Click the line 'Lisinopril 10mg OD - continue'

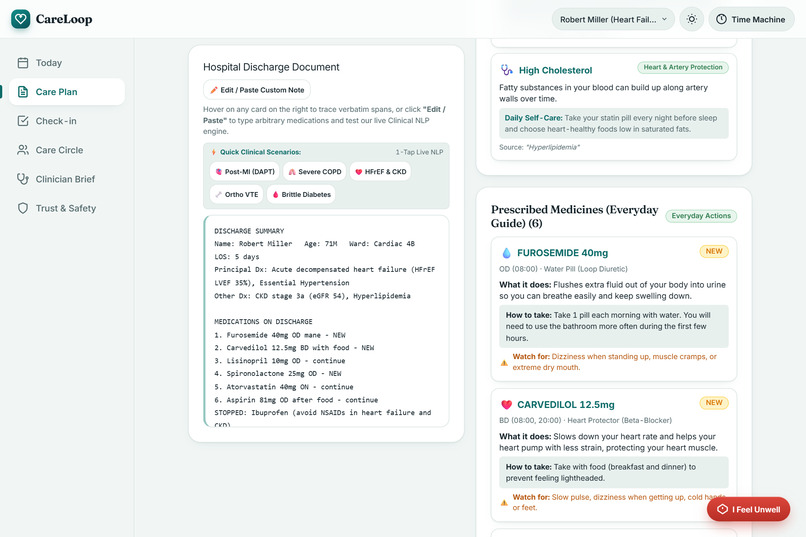click(x=280, y=361)
